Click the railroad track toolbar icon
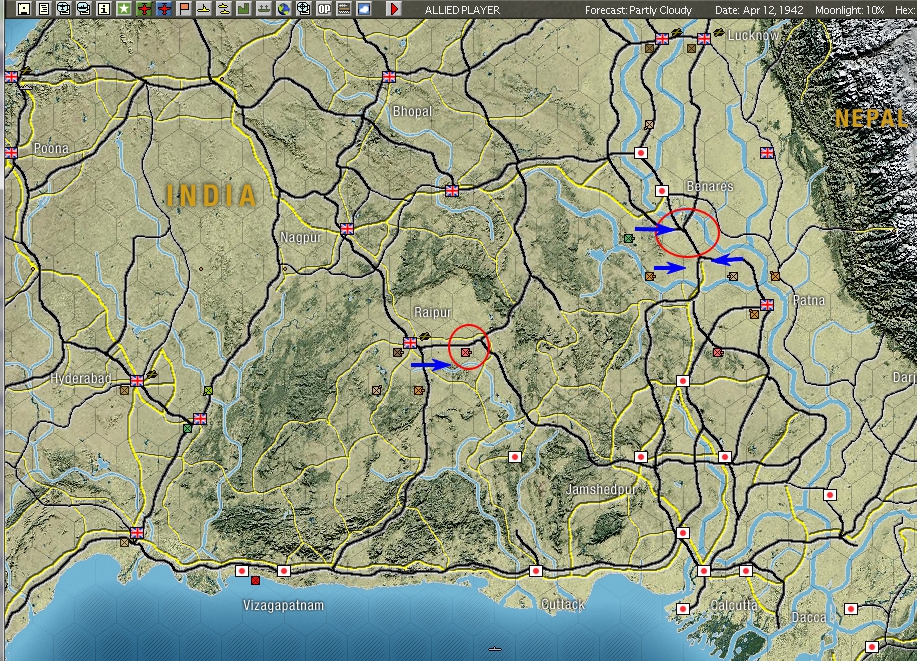 pyautogui.click(x=344, y=9)
